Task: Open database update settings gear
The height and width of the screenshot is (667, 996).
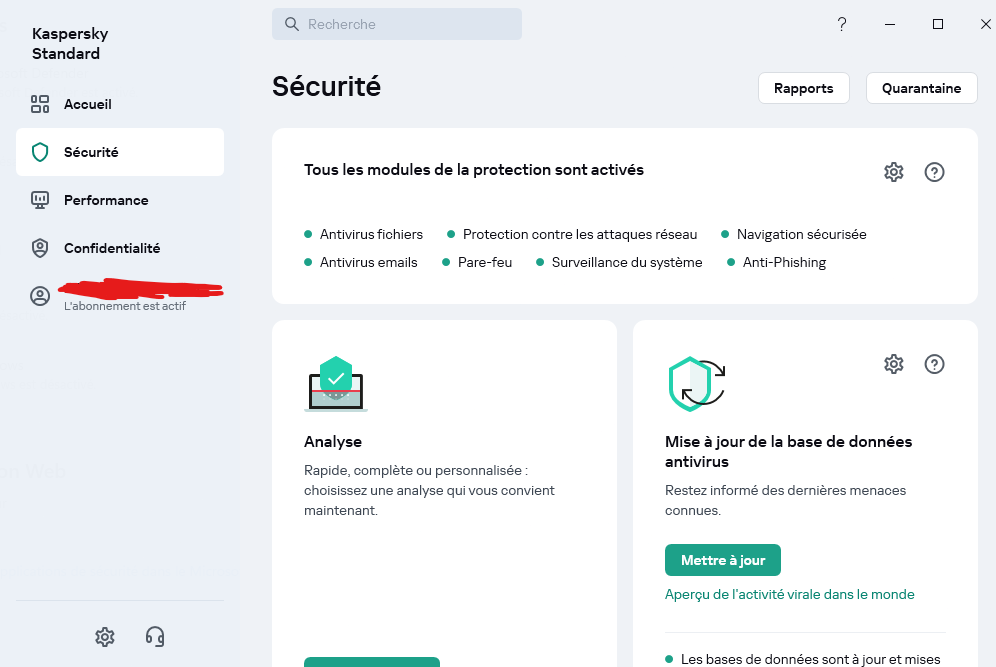Action: pyautogui.click(x=894, y=364)
